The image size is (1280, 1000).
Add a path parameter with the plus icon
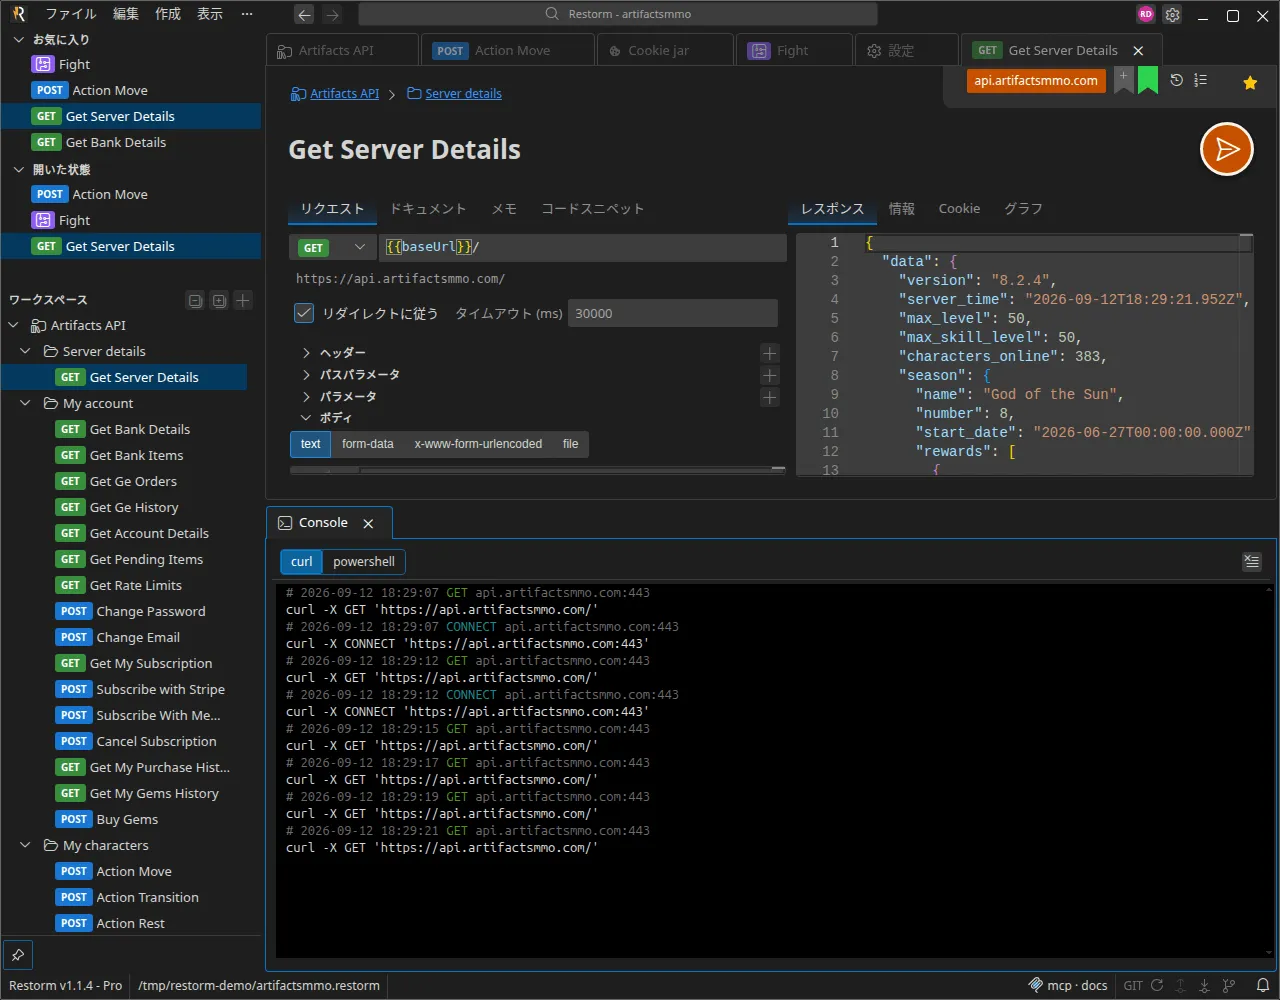point(769,375)
